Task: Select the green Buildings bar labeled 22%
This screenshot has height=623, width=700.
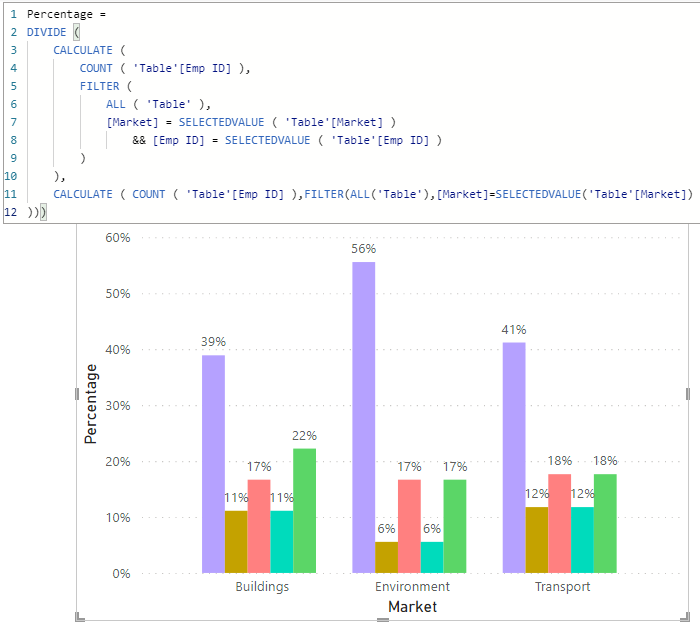Action: coord(304,511)
